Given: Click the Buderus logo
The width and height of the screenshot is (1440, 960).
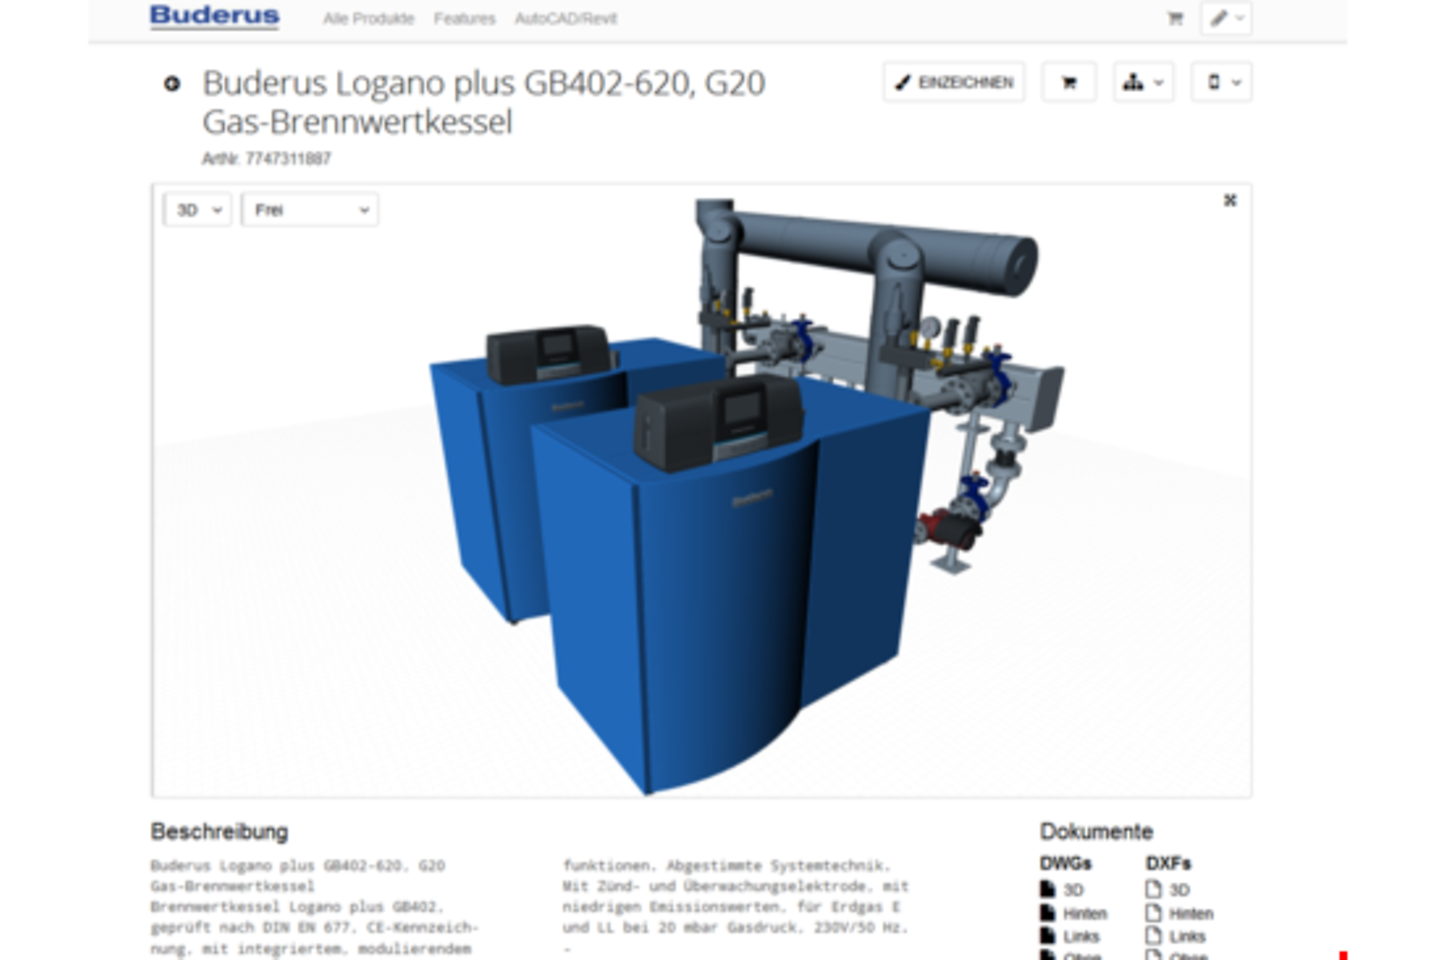Looking at the screenshot, I should [213, 15].
